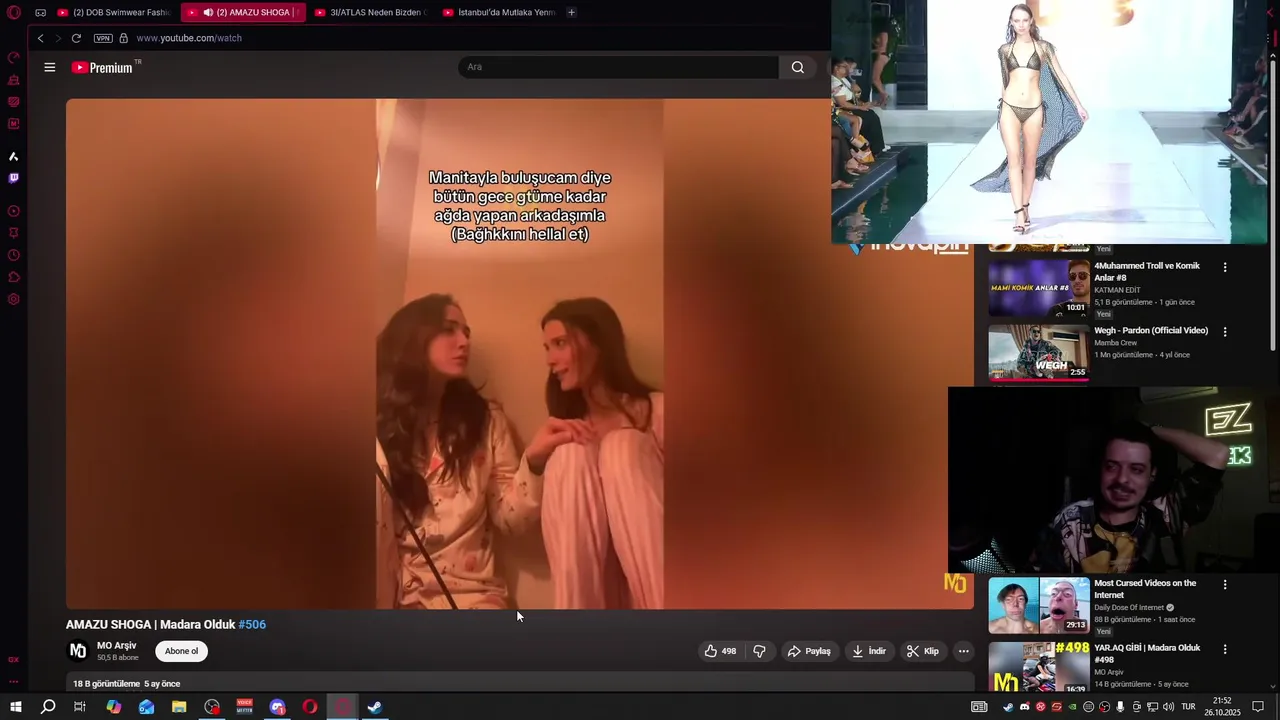Go back with the browser back arrow

click(x=40, y=38)
